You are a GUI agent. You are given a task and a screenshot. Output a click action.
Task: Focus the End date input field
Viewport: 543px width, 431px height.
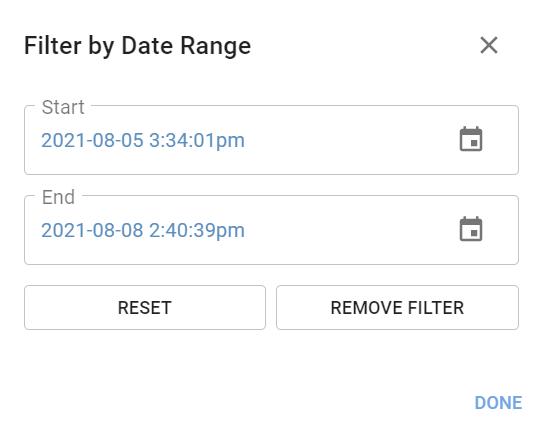tap(271, 230)
